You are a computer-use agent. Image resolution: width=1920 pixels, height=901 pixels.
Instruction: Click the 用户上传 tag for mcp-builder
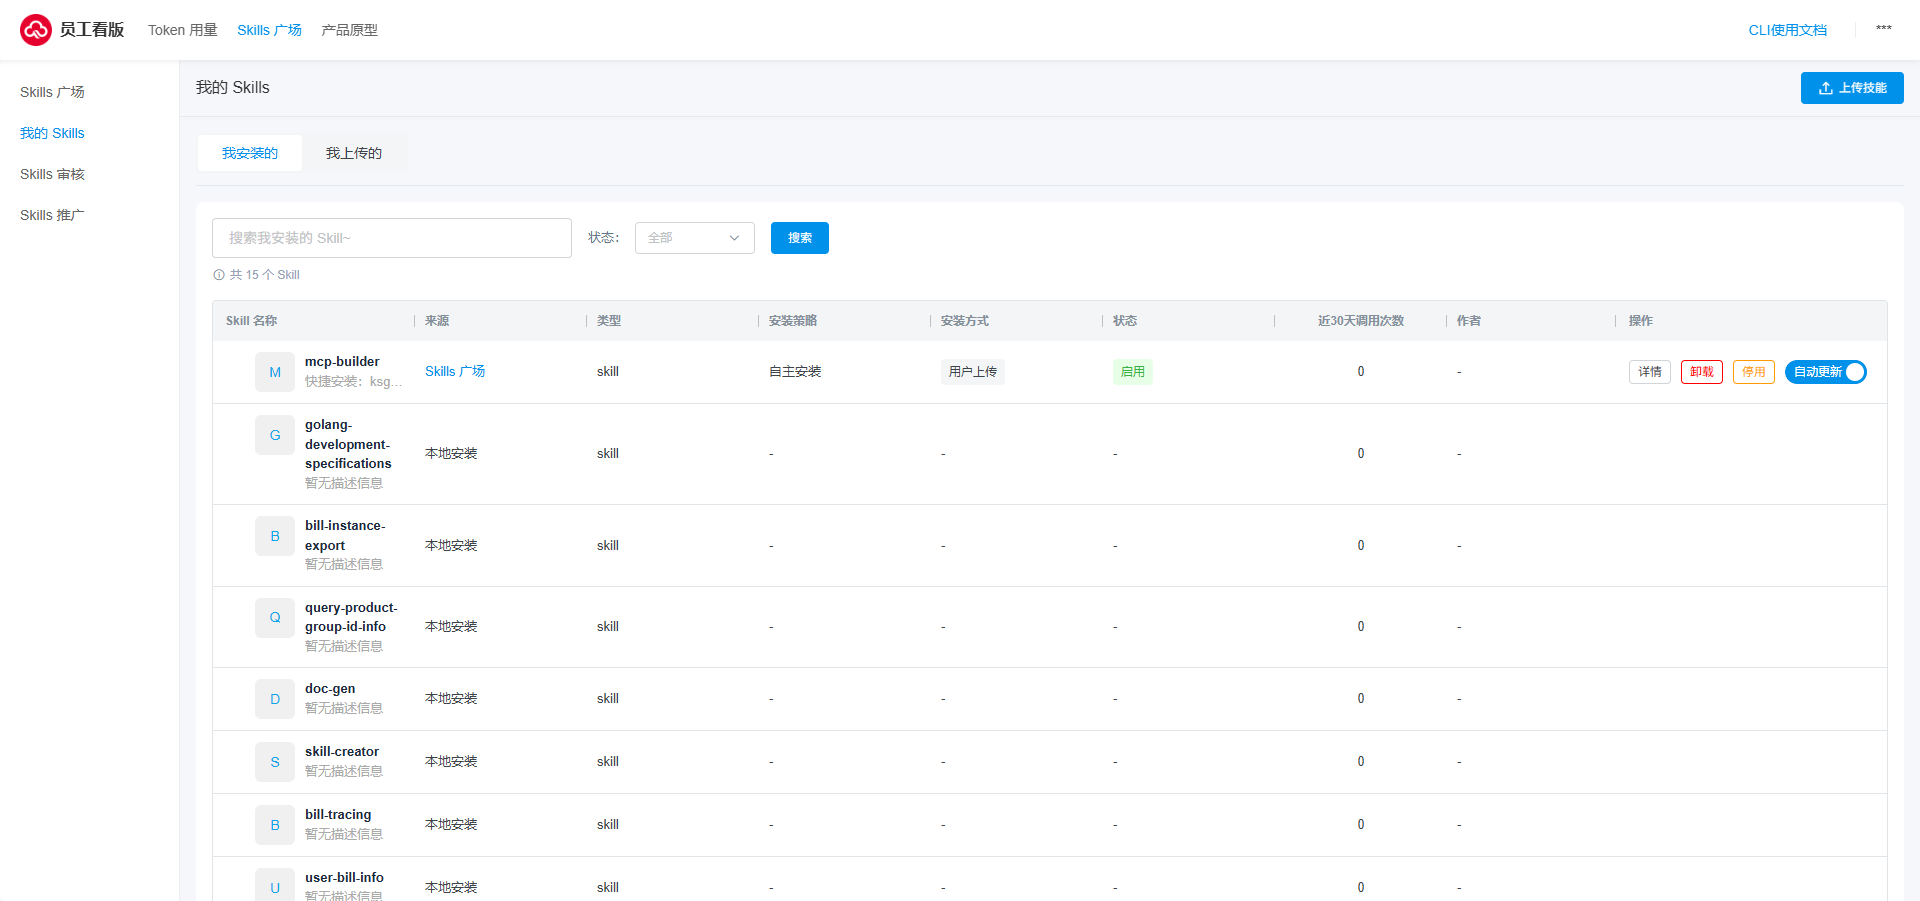(x=973, y=372)
